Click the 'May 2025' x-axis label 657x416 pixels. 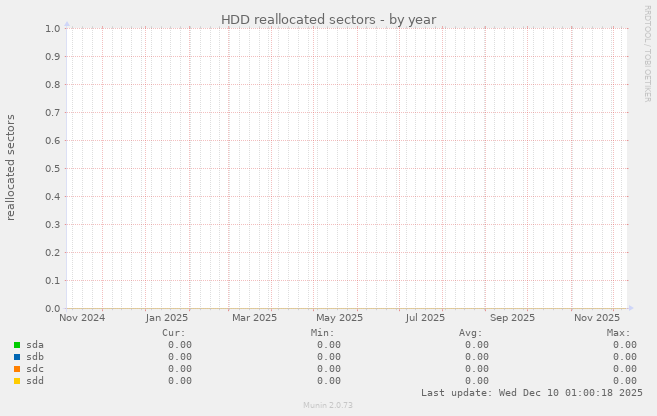[339, 318]
